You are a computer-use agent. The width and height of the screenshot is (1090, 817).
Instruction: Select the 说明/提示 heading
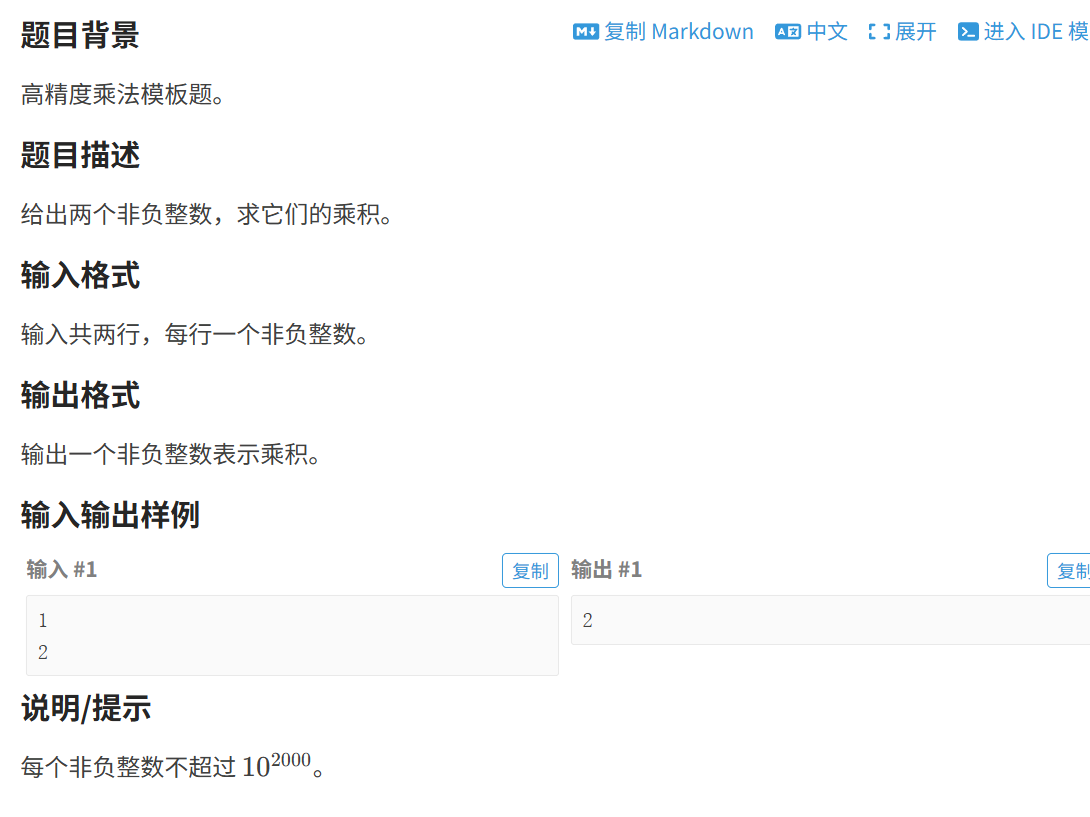(86, 709)
